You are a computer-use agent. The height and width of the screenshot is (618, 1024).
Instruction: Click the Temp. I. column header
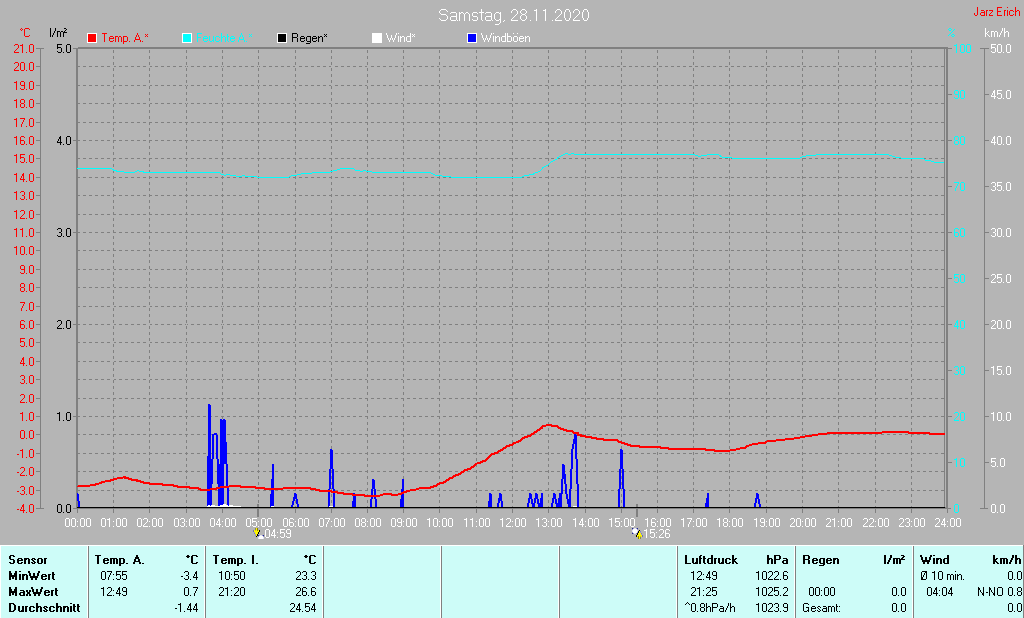pos(236,560)
